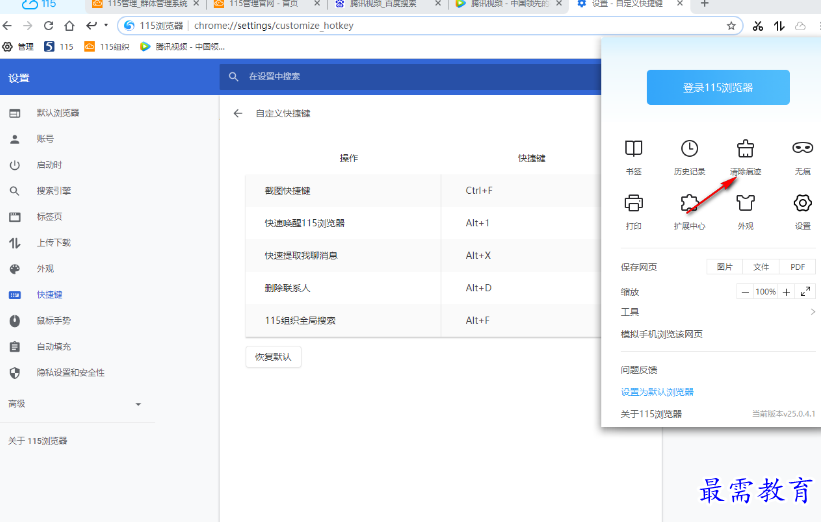
Task: Click 登录115浏览器 login button
Action: click(718, 87)
